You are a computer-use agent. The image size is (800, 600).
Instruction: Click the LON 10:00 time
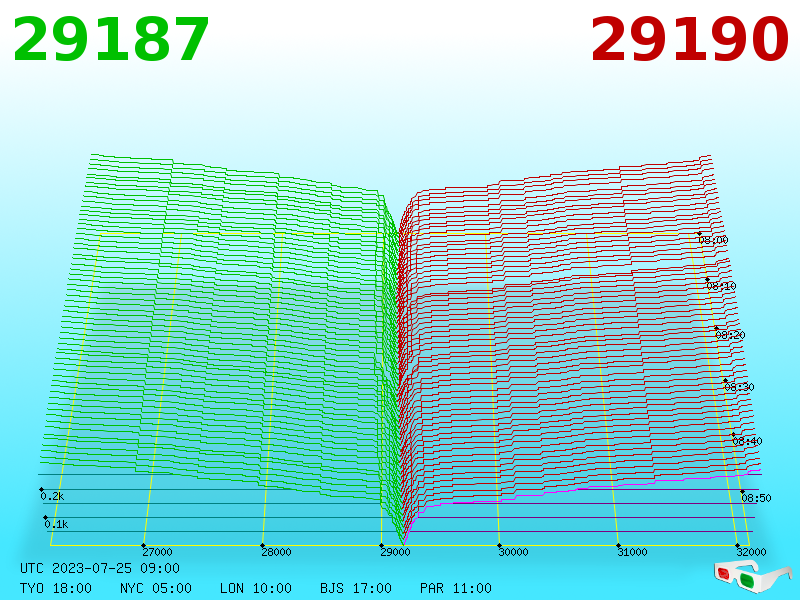(x=256, y=588)
